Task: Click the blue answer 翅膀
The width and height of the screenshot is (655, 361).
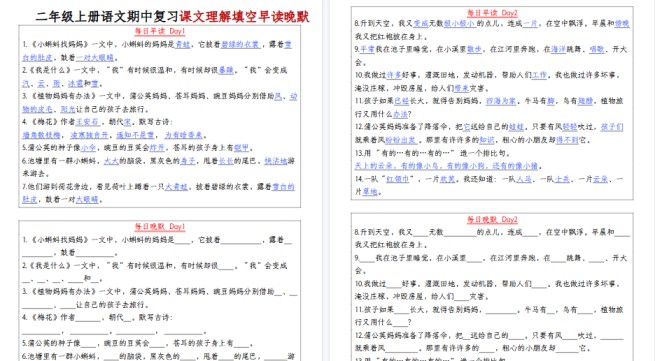Action: click(x=585, y=101)
